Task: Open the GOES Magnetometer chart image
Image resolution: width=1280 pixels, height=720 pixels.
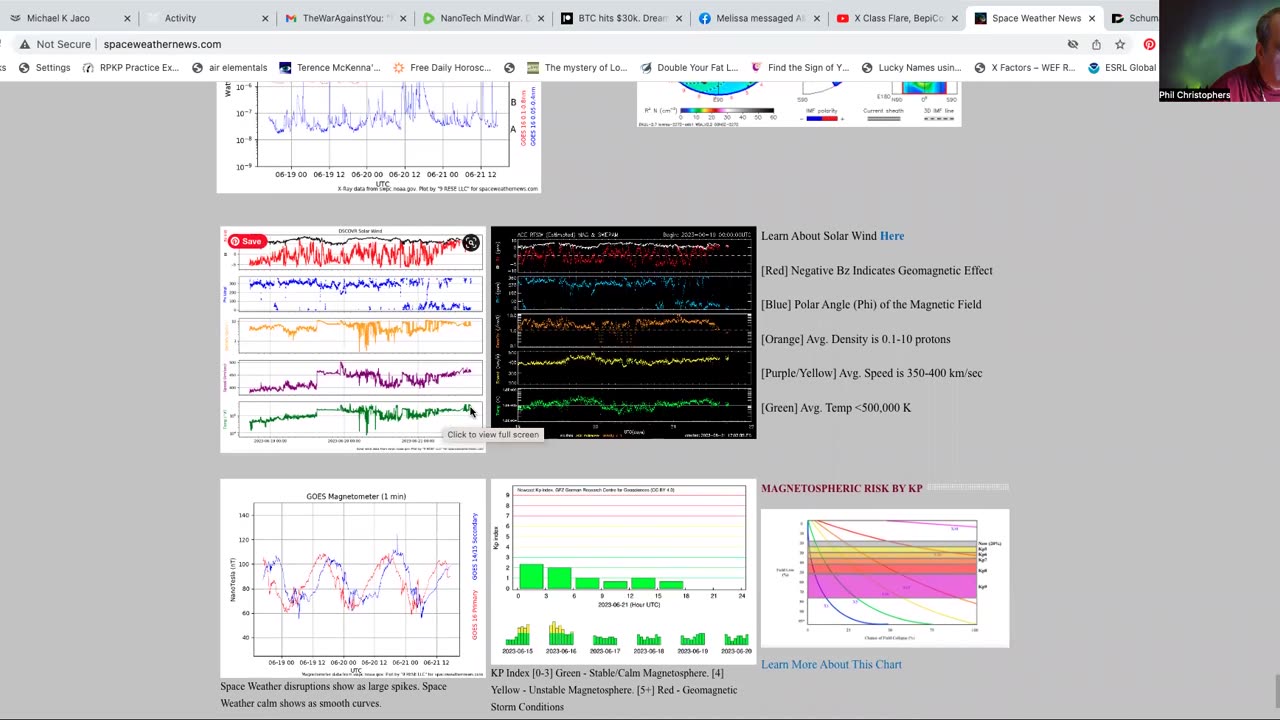Action: (x=353, y=578)
